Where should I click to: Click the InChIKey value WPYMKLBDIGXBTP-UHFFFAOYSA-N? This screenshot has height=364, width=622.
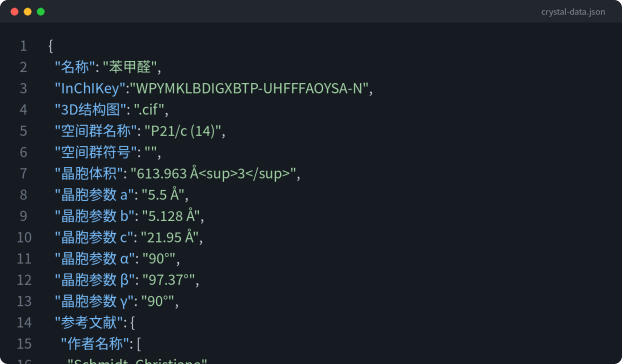[x=250, y=88]
